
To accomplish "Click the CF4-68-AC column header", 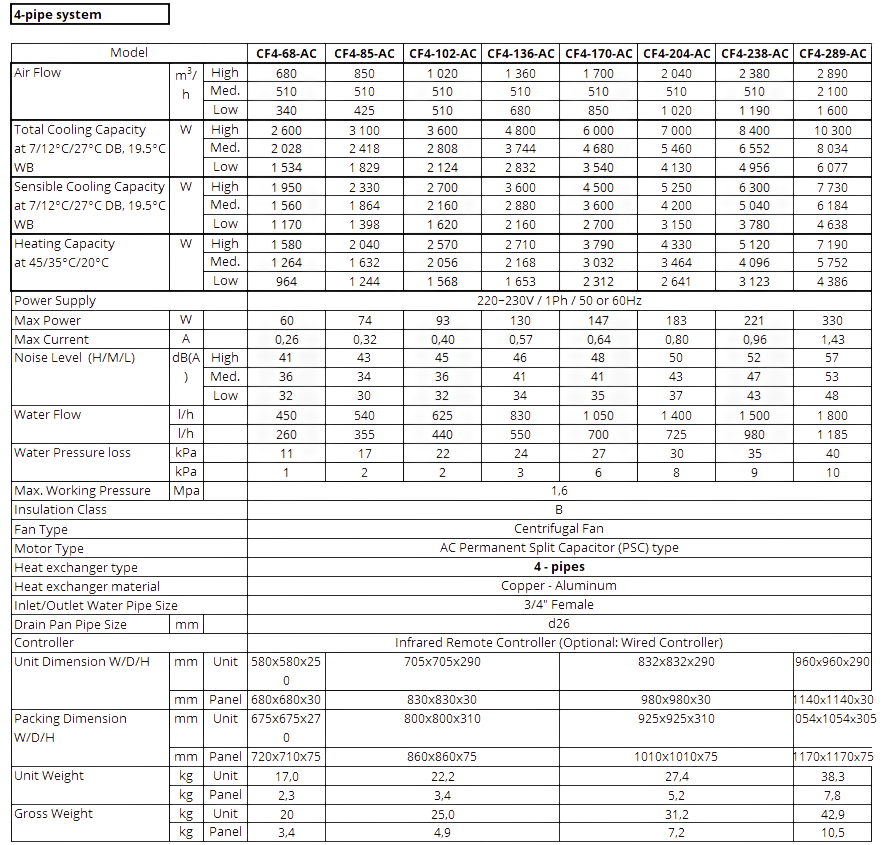I will click(286, 53).
